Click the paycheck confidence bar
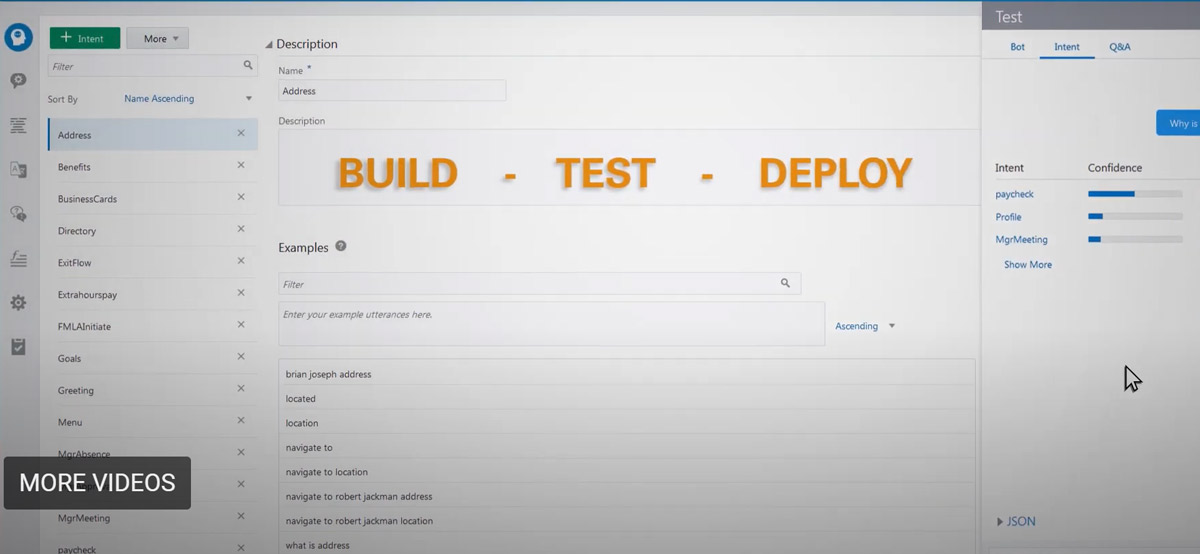The width and height of the screenshot is (1200, 554). point(1135,194)
